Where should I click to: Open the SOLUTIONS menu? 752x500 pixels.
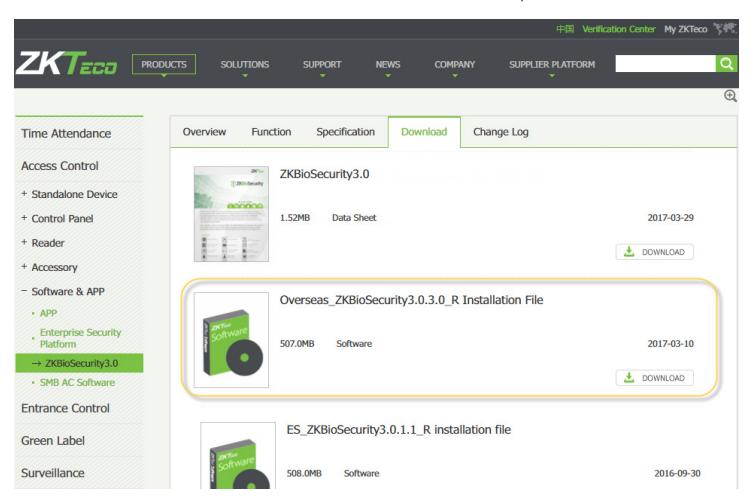(245, 64)
